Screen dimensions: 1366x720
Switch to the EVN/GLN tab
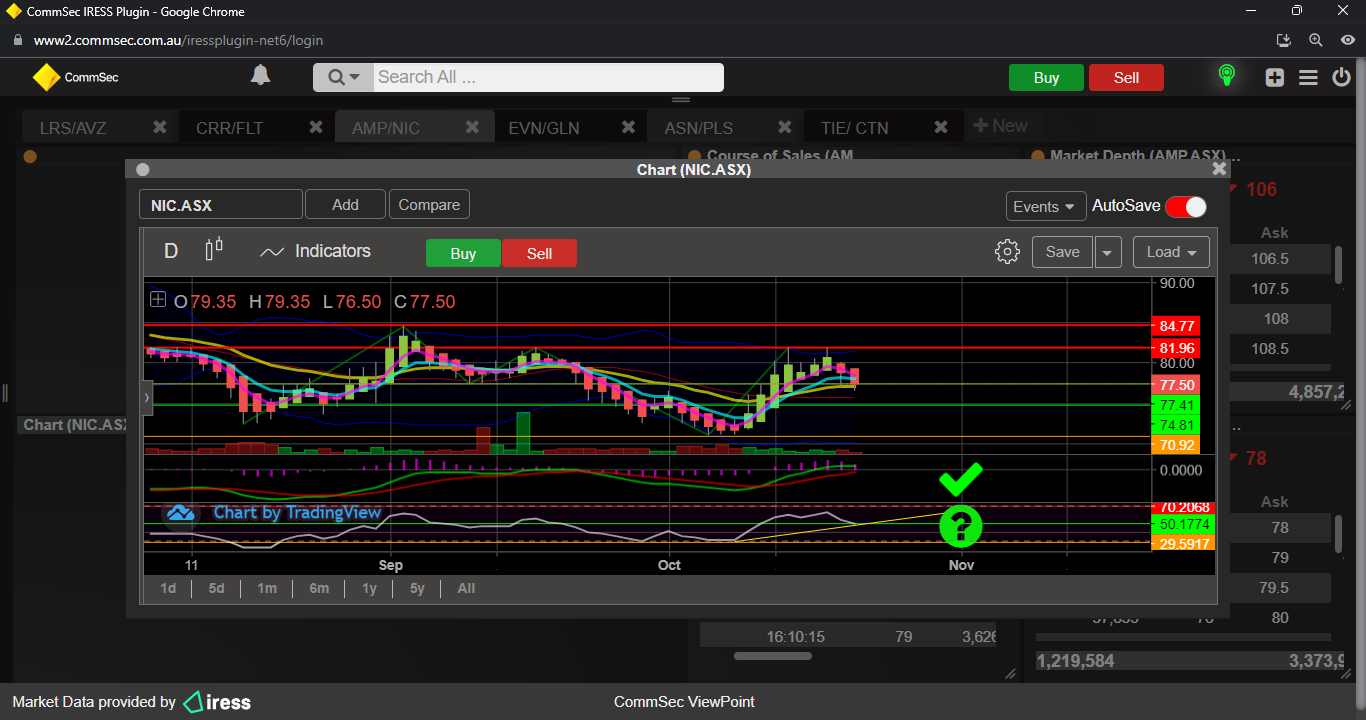click(x=543, y=127)
